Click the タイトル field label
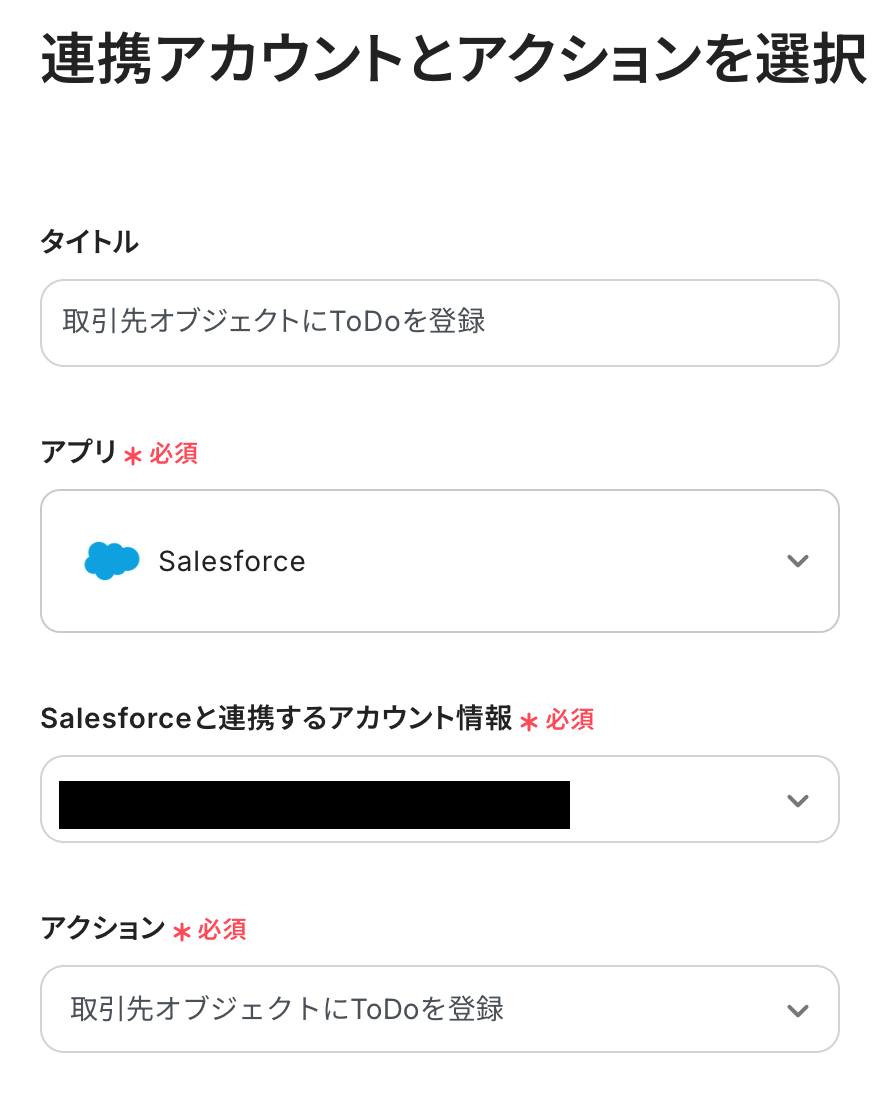Viewport: 886px width, 1112px height. (89, 241)
